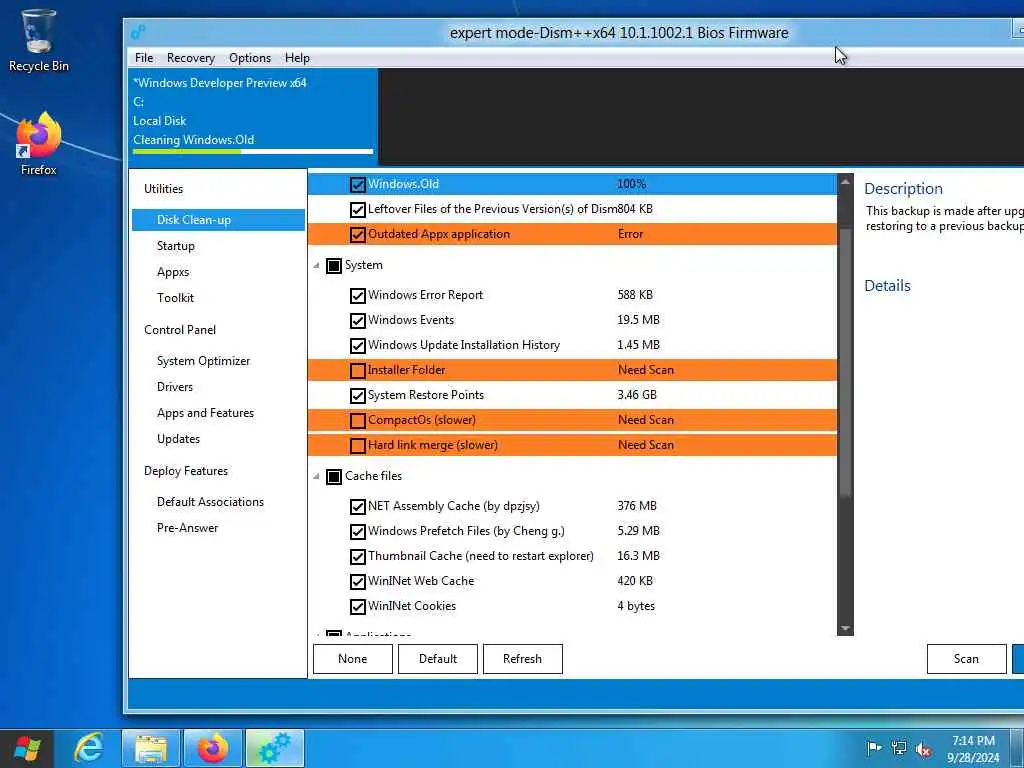Click the Default button
The image size is (1024, 768).
pos(438,659)
